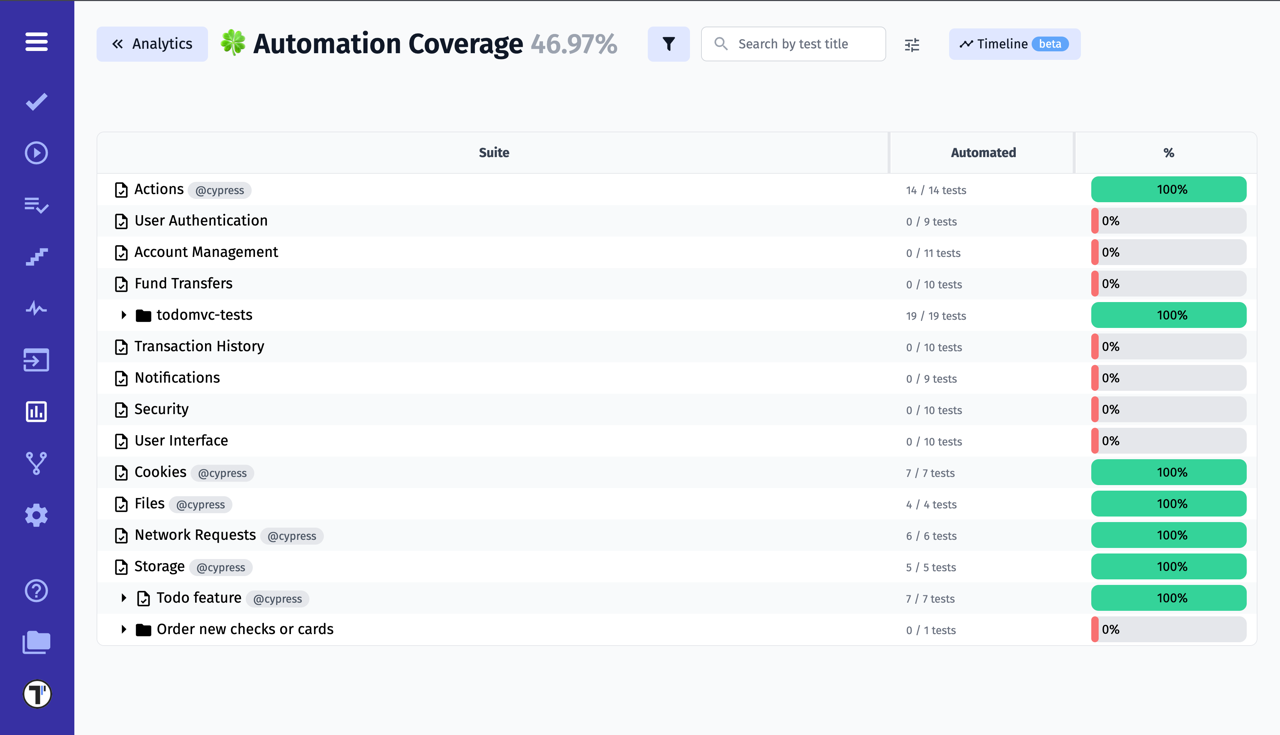Open the hamburger menu at top left
1280x735 pixels.
pos(36,42)
